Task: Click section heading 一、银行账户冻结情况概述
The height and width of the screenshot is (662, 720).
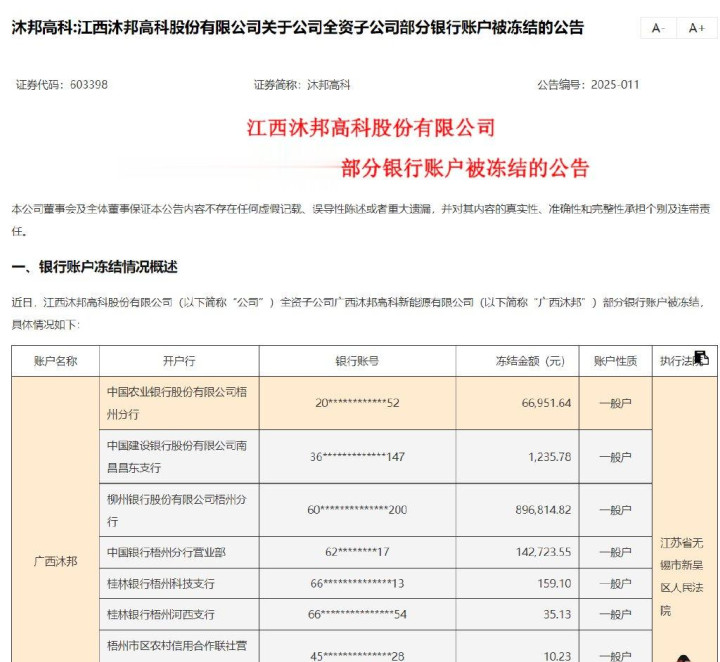Action: pos(94,267)
